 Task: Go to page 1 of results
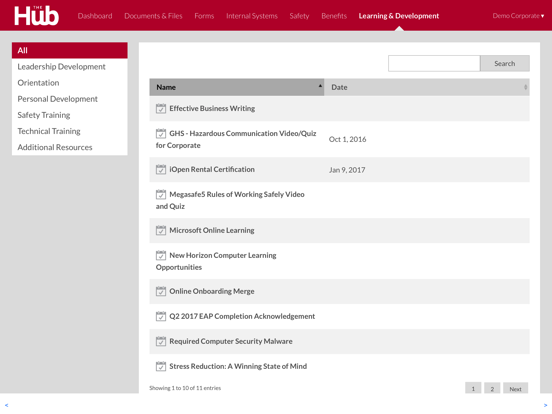pyautogui.click(x=473, y=388)
